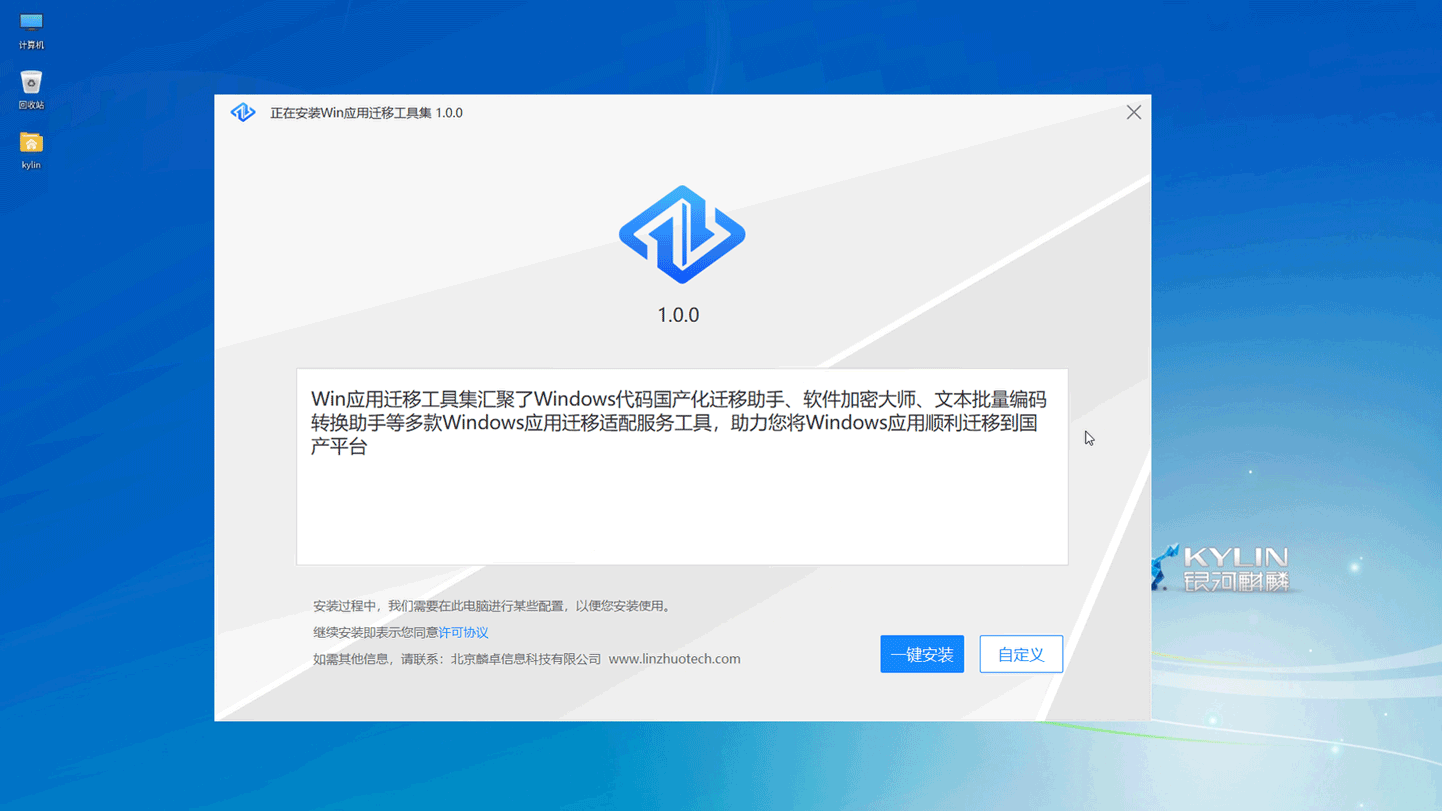
Task: Click the small installer logo in title bar
Action: point(243,112)
